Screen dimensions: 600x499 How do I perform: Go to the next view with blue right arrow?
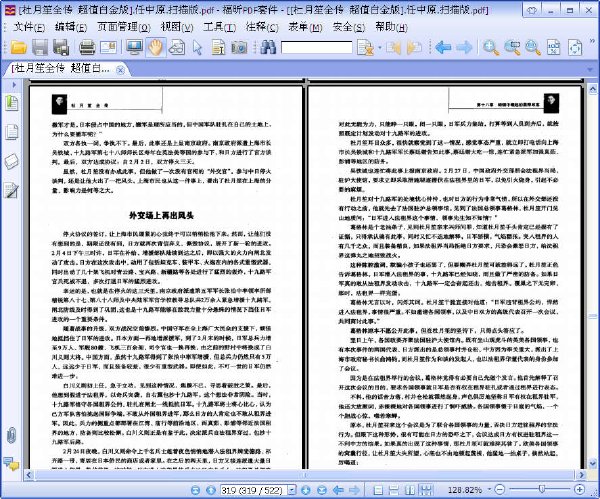click(464, 47)
